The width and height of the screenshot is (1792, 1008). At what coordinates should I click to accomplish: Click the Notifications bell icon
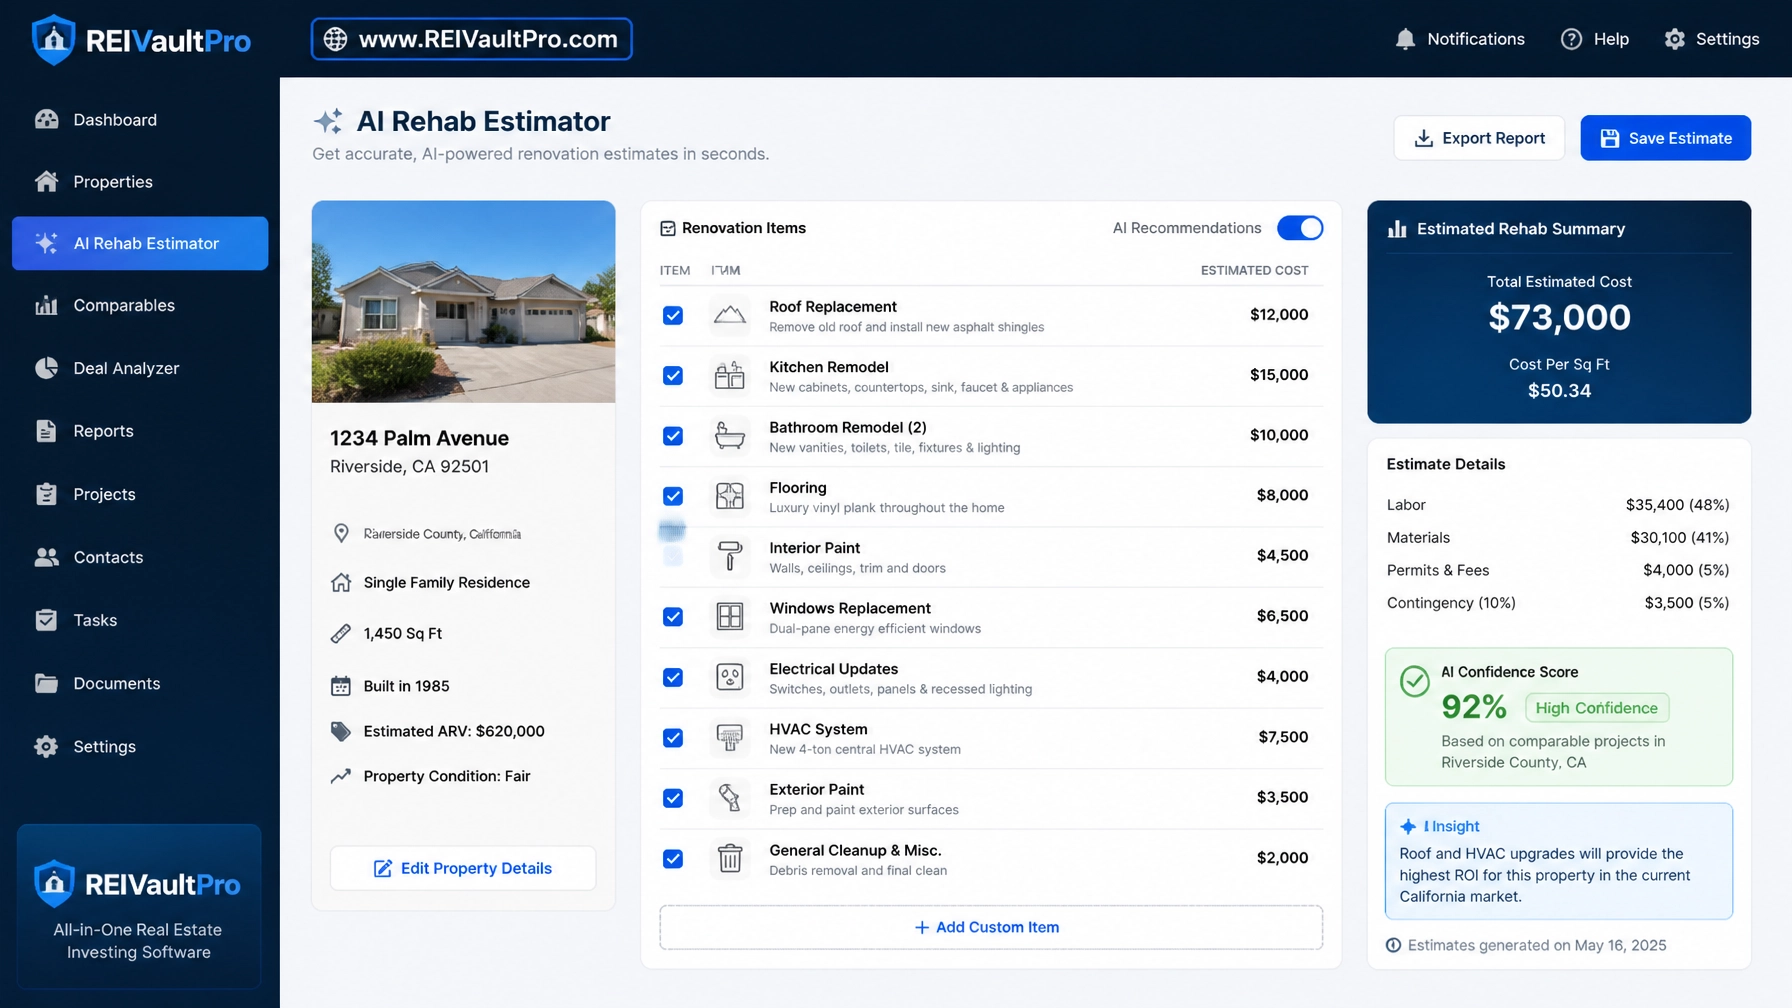click(x=1405, y=39)
